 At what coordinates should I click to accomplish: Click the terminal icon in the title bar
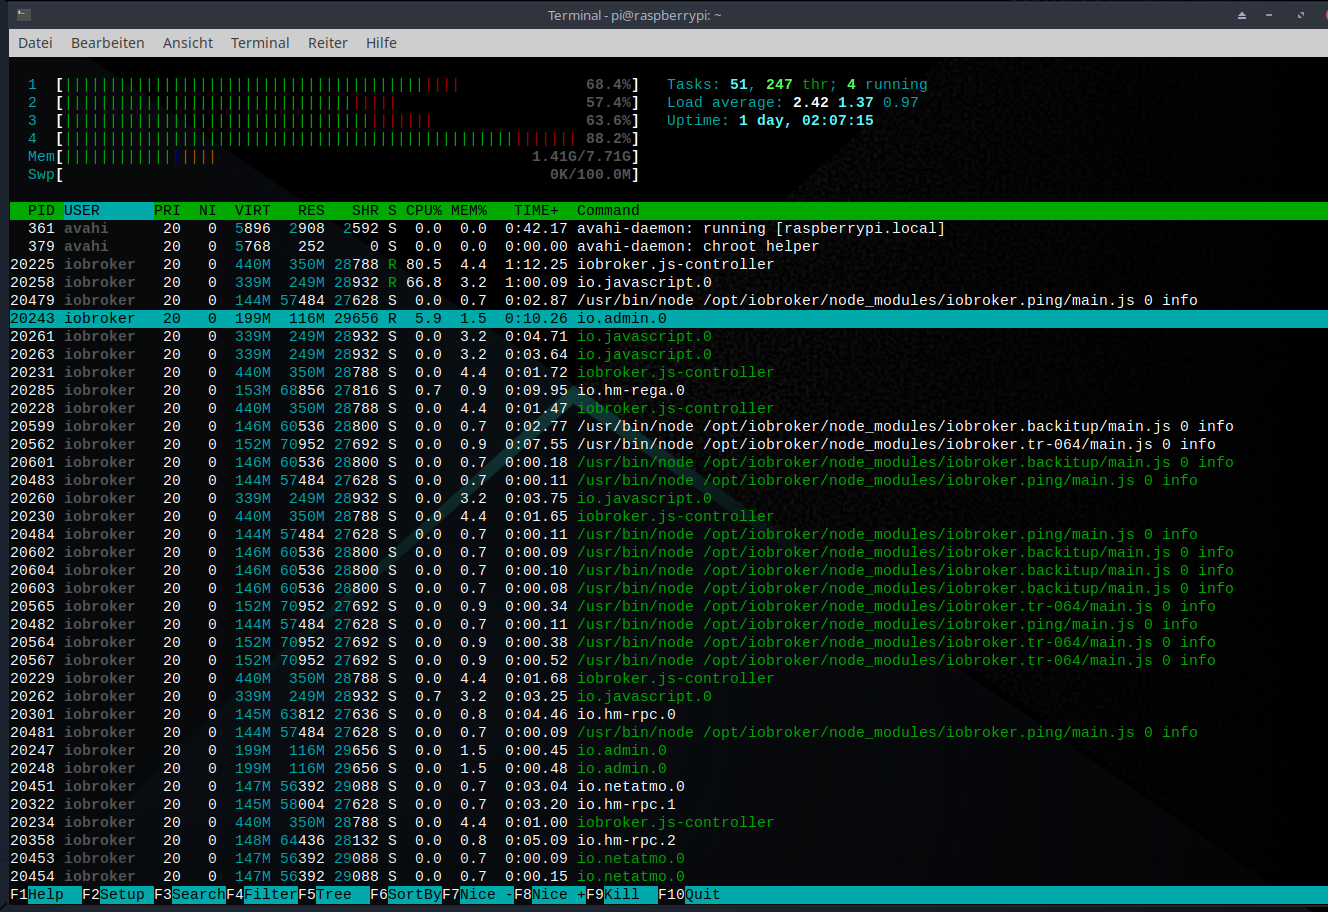pyautogui.click(x=24, y=15)
